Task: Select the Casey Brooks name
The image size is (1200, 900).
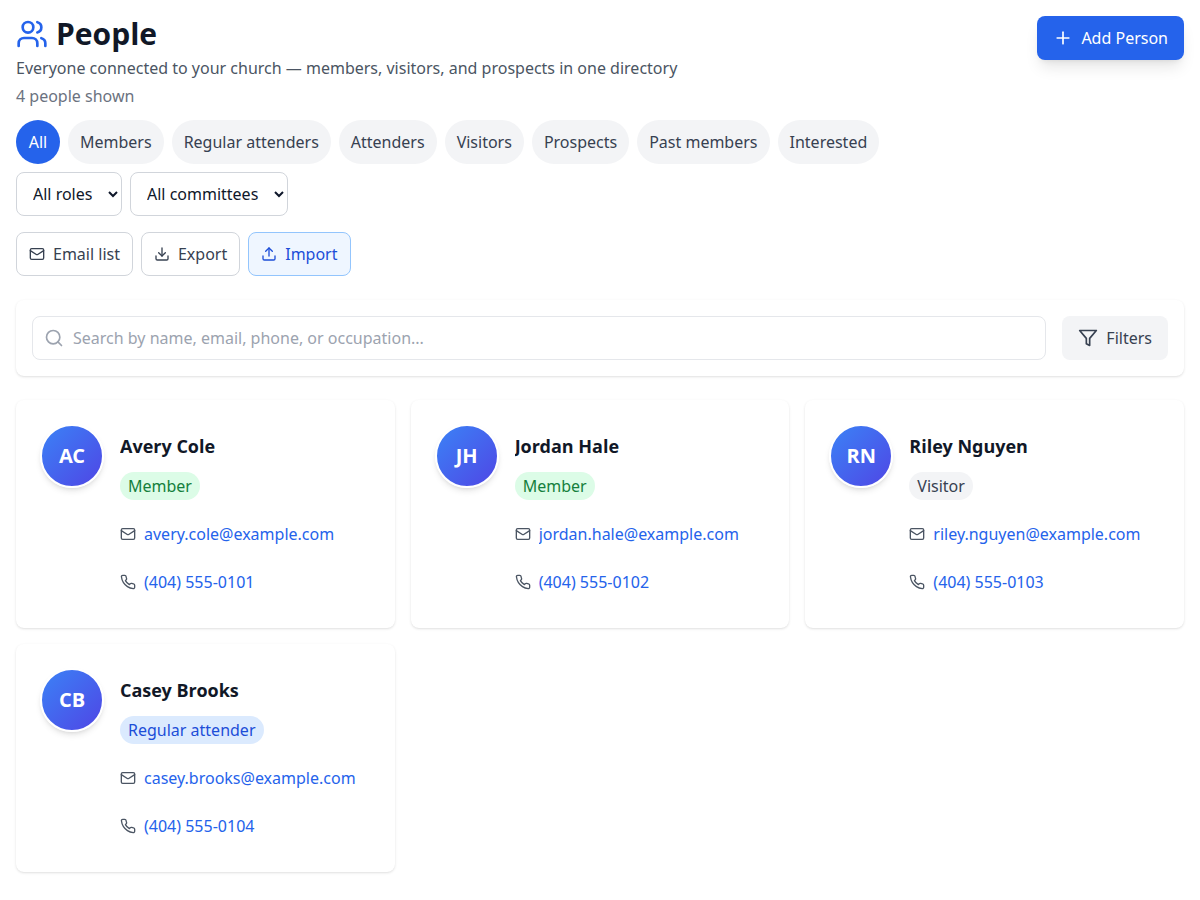Action: pyautogui.click(x=179, y=690)
